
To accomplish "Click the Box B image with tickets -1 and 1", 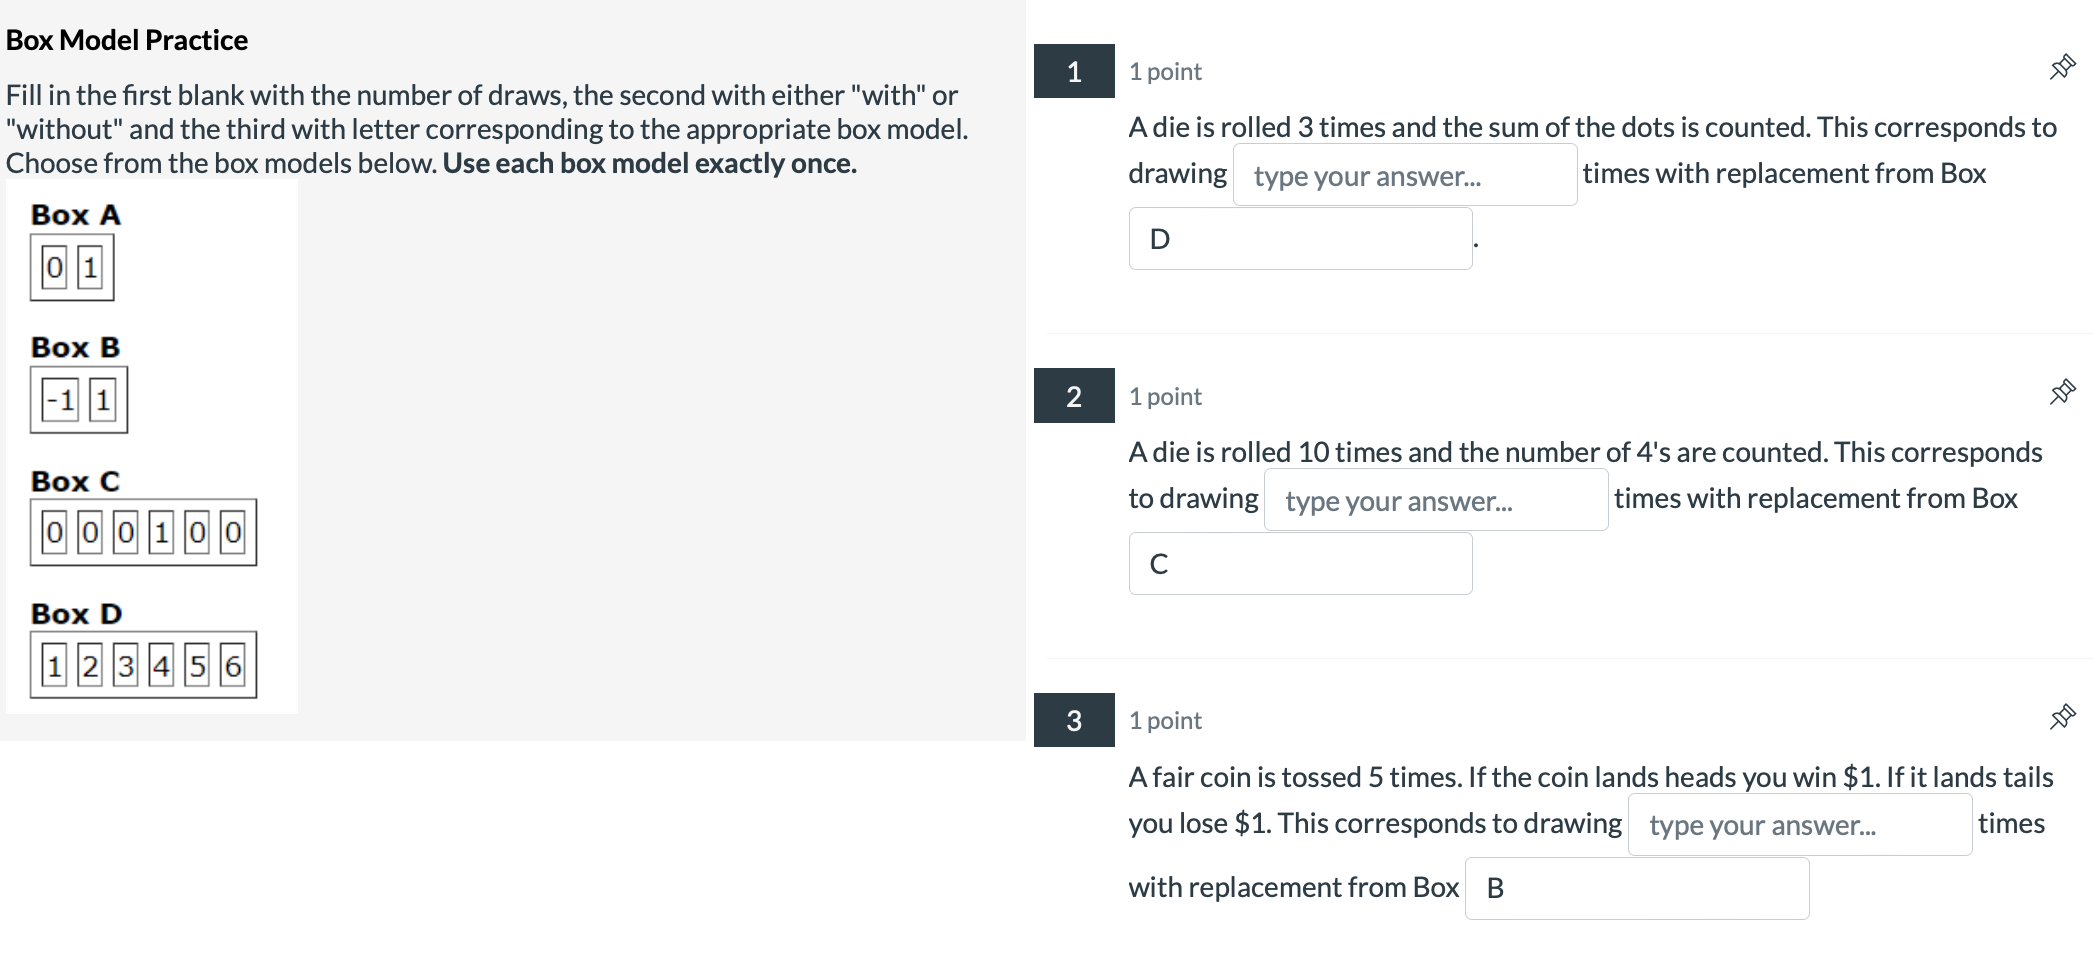I will (x=79, y=401).
